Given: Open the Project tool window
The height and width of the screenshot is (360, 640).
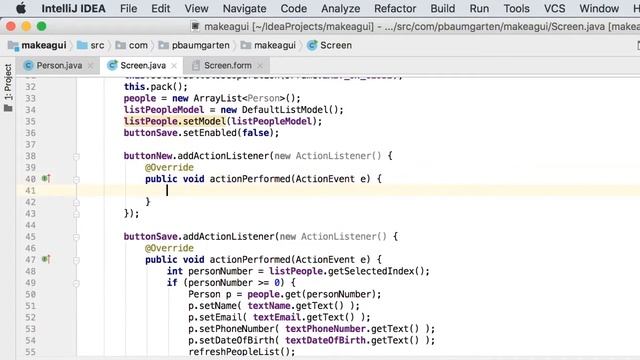Looking at the screenshot, I should (8, 82).
